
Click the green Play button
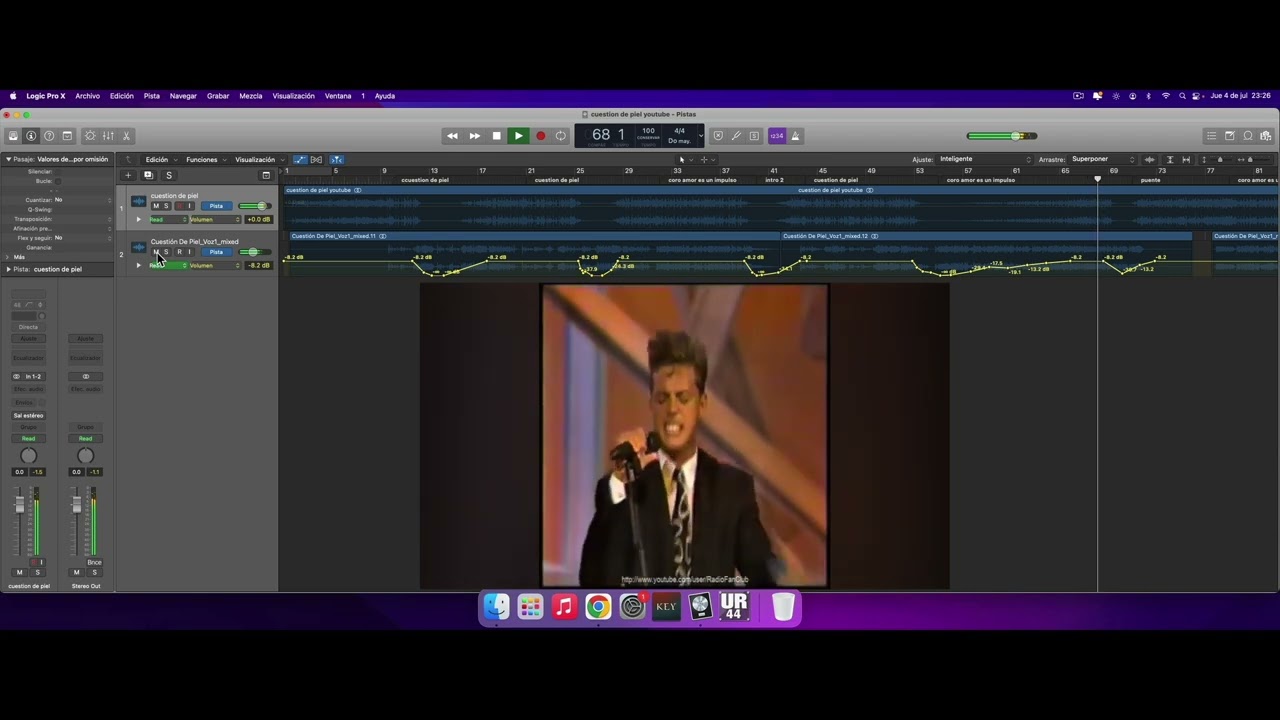[518, 136]
